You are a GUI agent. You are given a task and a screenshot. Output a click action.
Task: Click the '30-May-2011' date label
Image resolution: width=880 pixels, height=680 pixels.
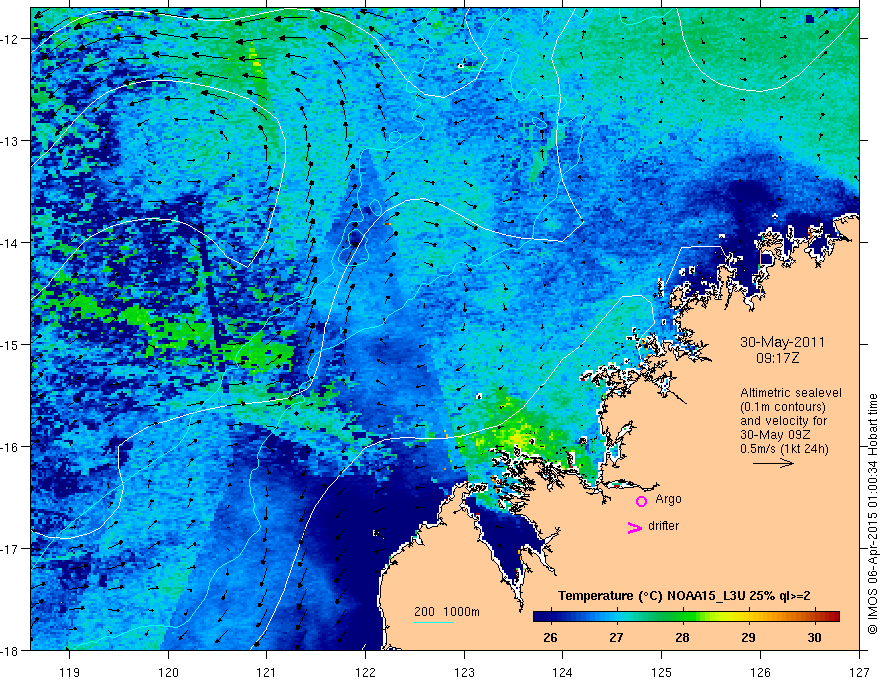coord(782,342)
